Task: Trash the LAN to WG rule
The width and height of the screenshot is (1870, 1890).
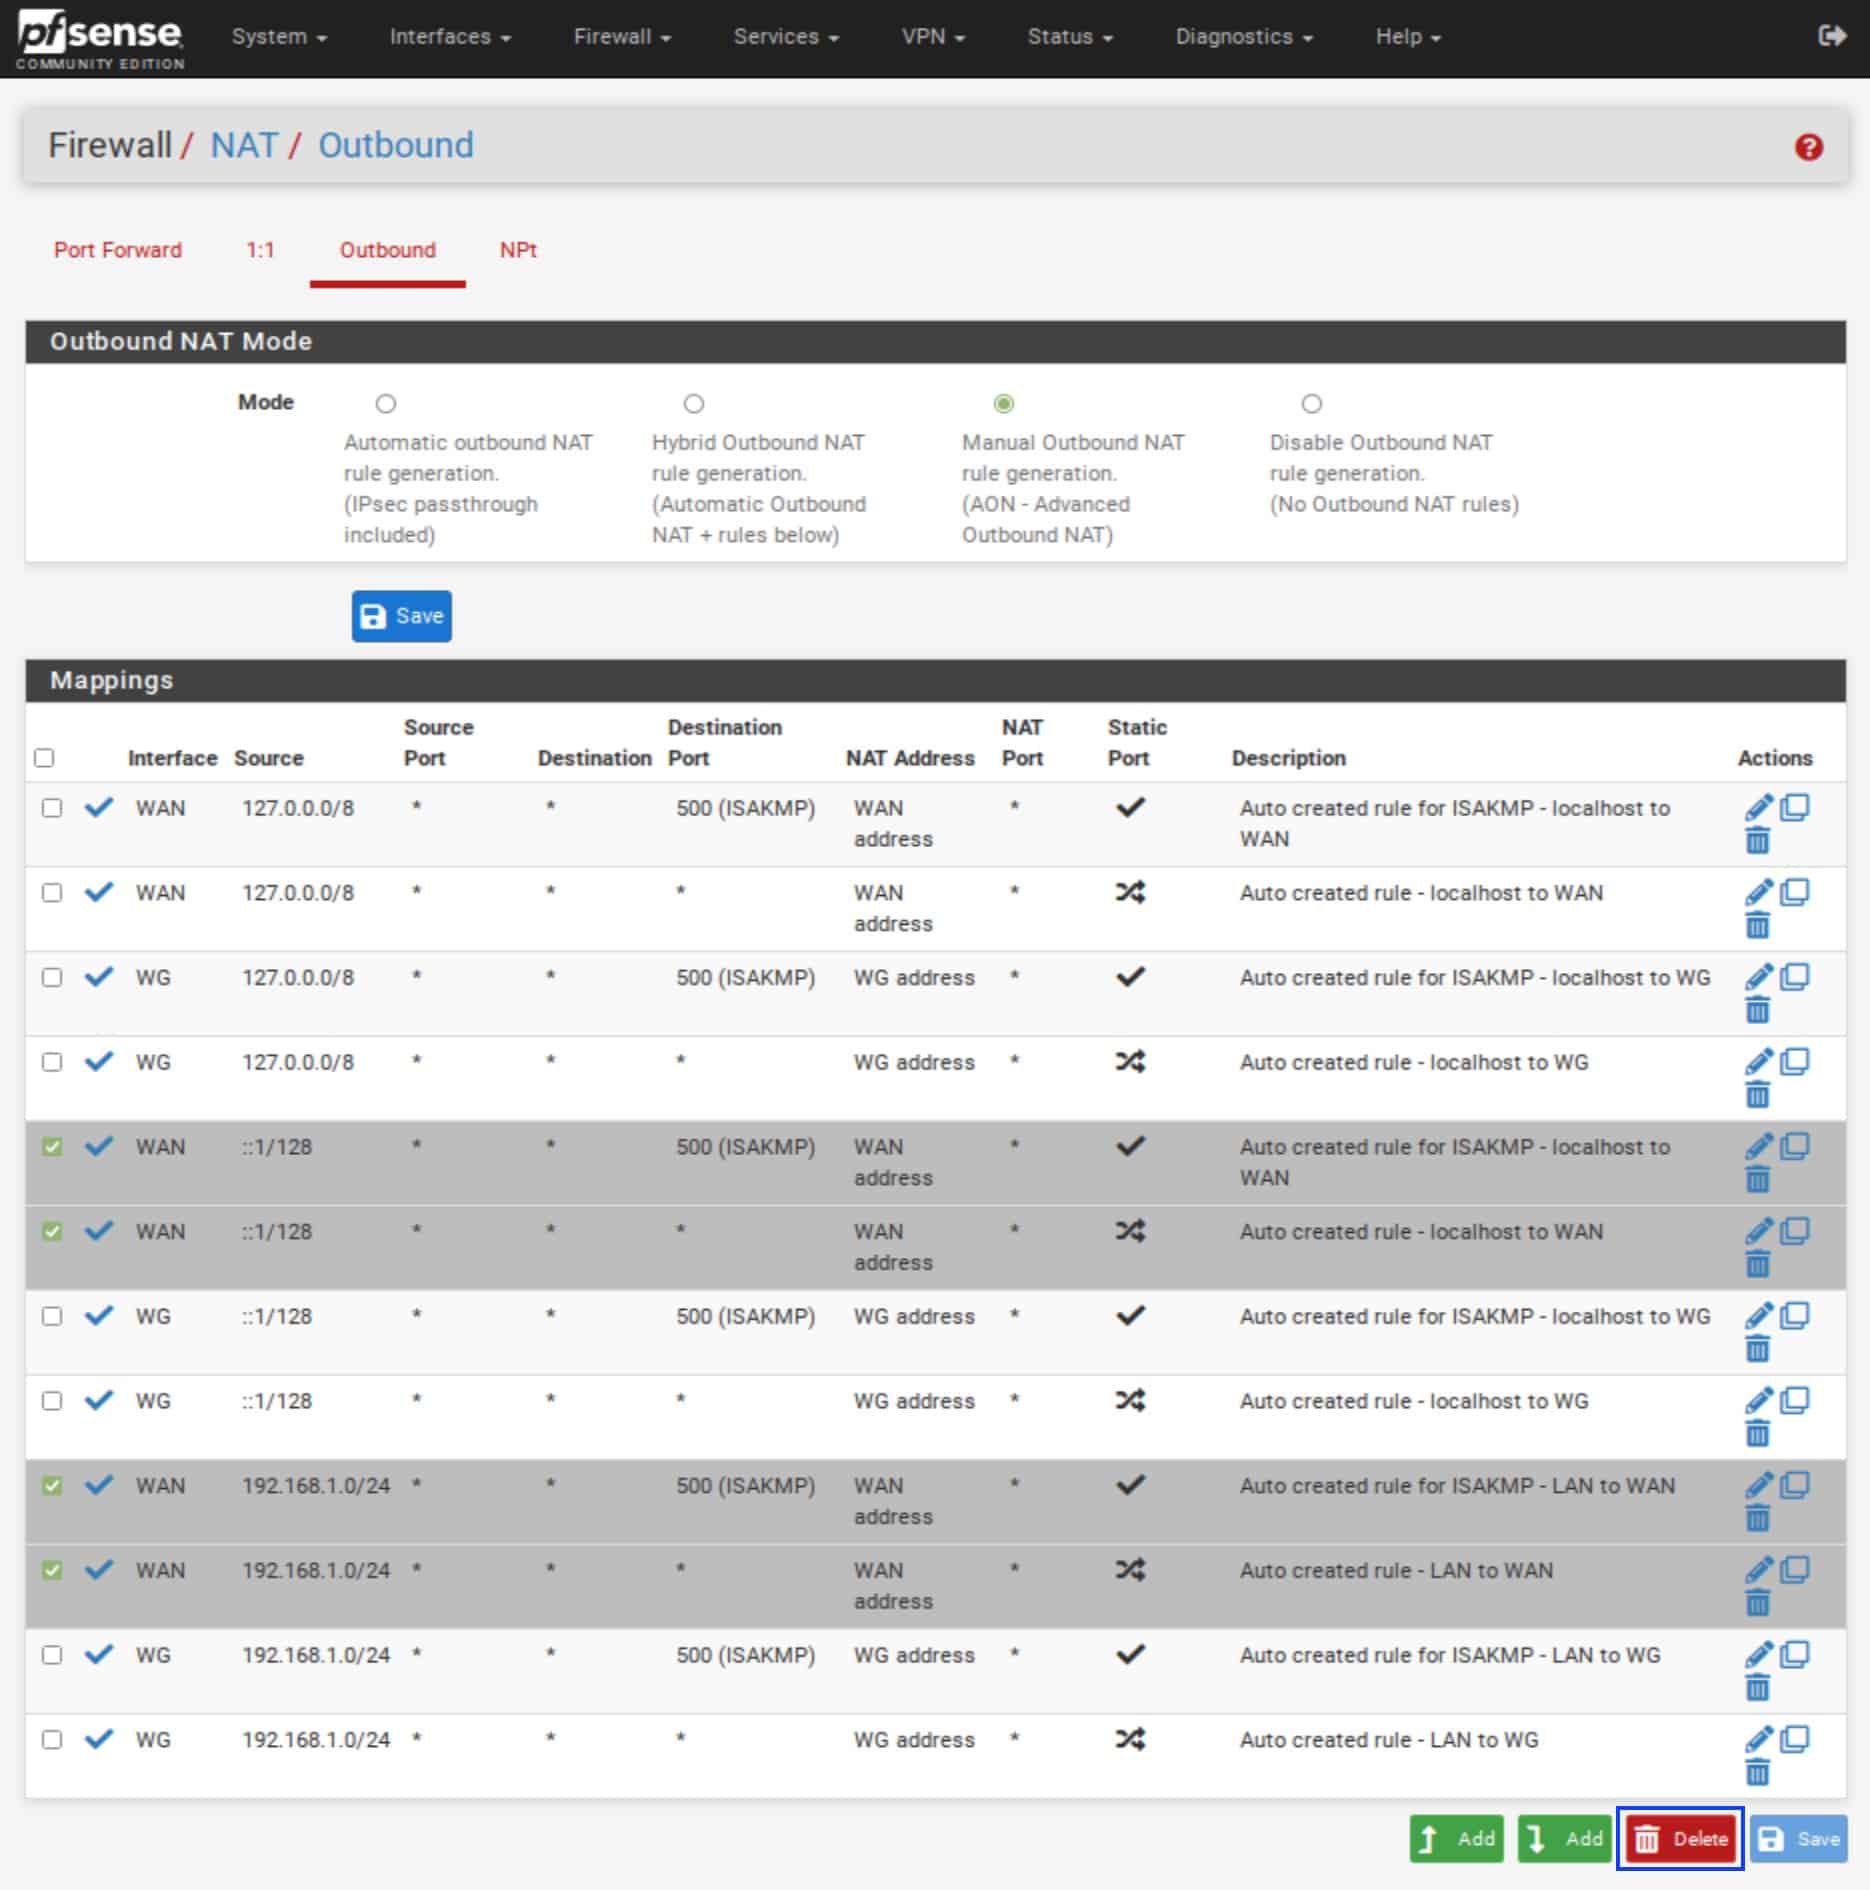Action: point(1757,1773)
